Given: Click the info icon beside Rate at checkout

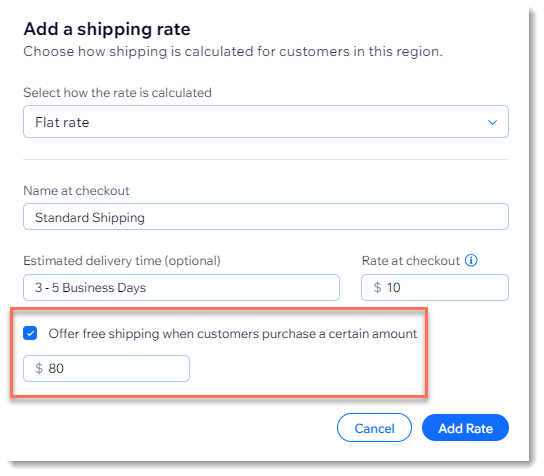Looking at the screenshot, I should [471, 260].
